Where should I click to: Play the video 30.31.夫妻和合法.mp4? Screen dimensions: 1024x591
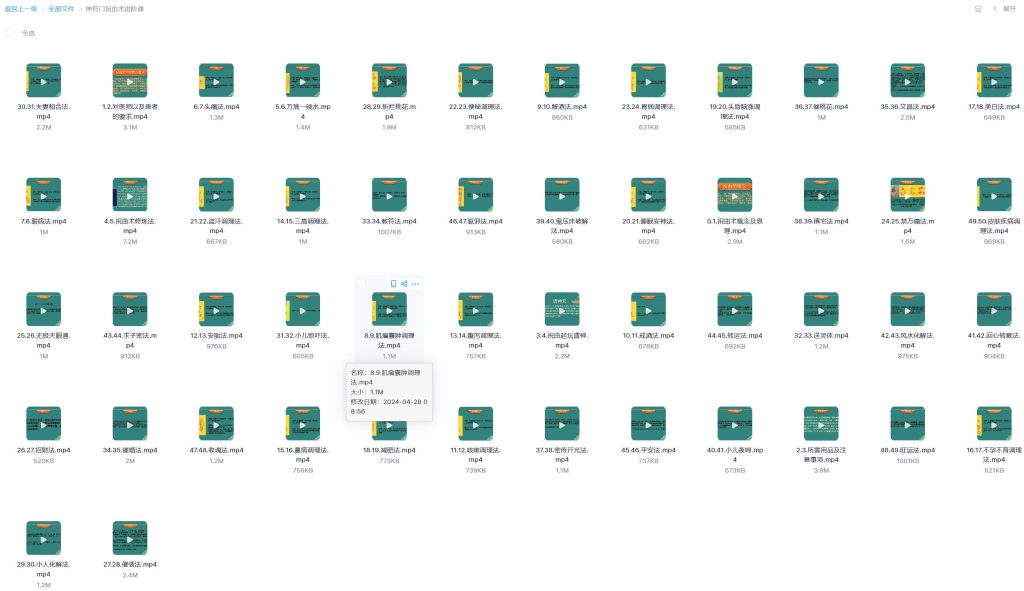coord(43,81)
